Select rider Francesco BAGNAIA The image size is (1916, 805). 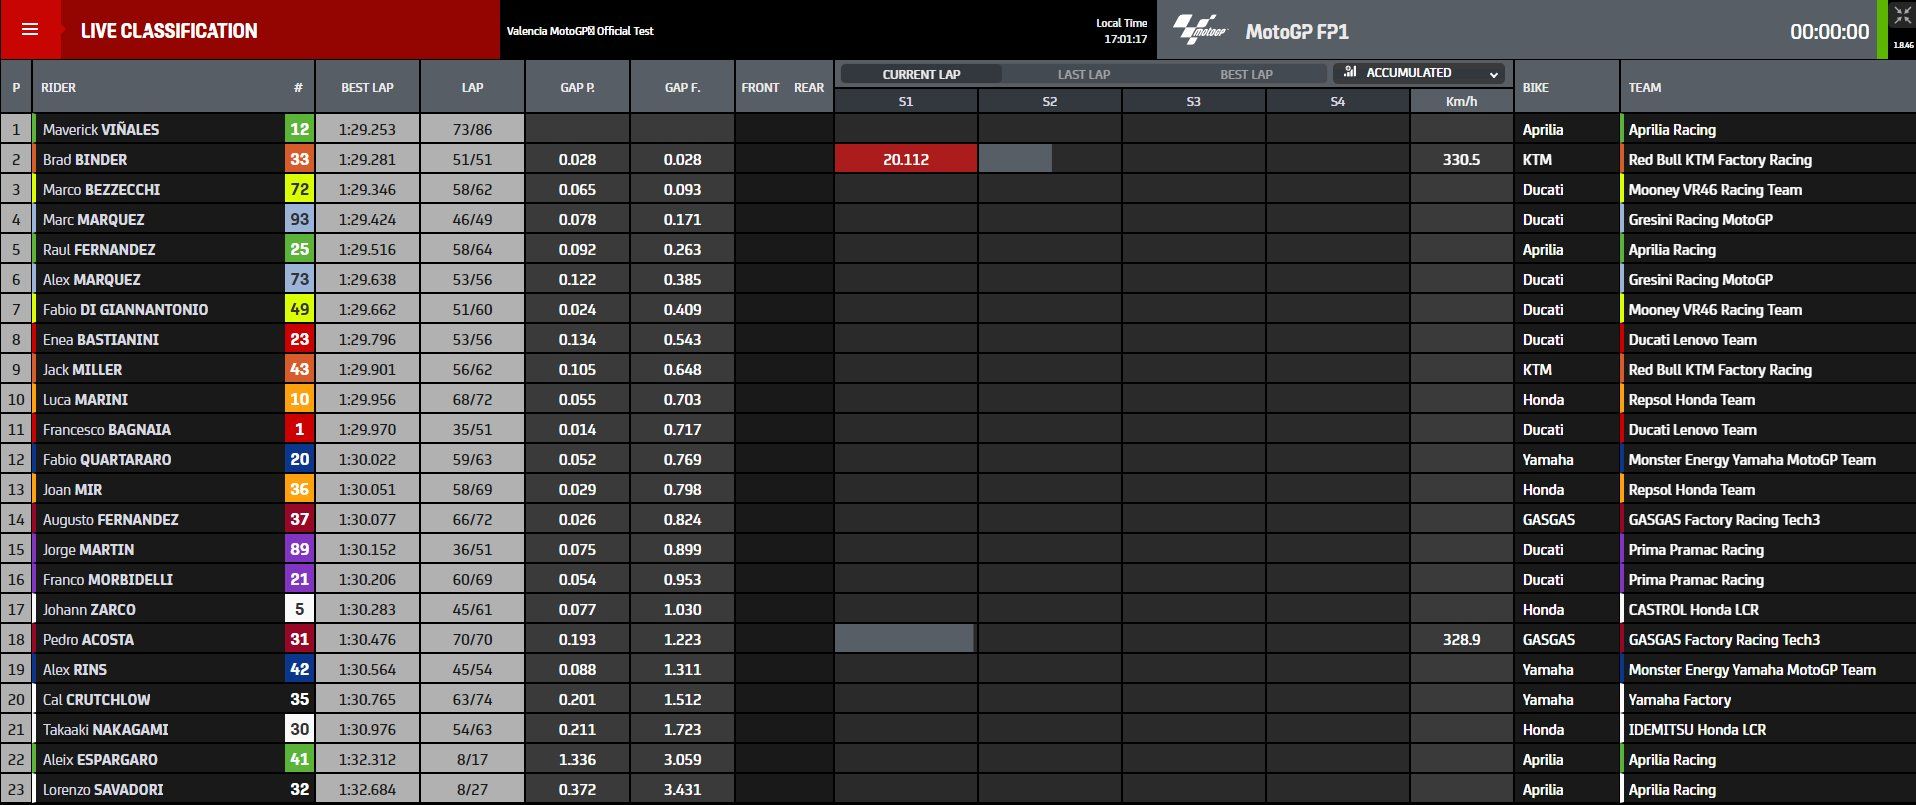click(x=106, y=429)
